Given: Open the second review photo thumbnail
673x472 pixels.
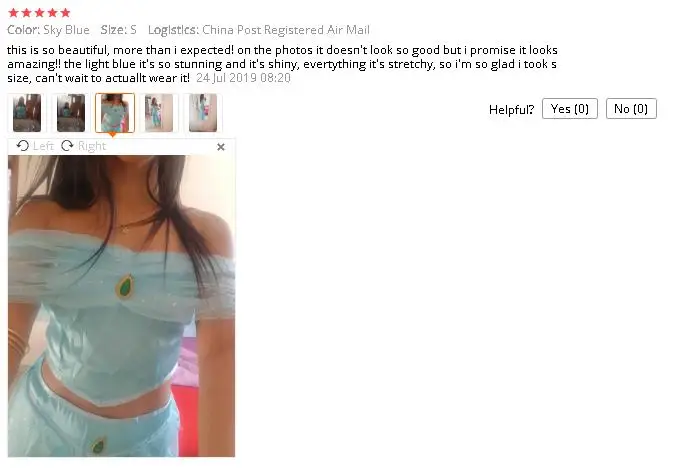Looking at the screenshot, I should click(71, 113).
